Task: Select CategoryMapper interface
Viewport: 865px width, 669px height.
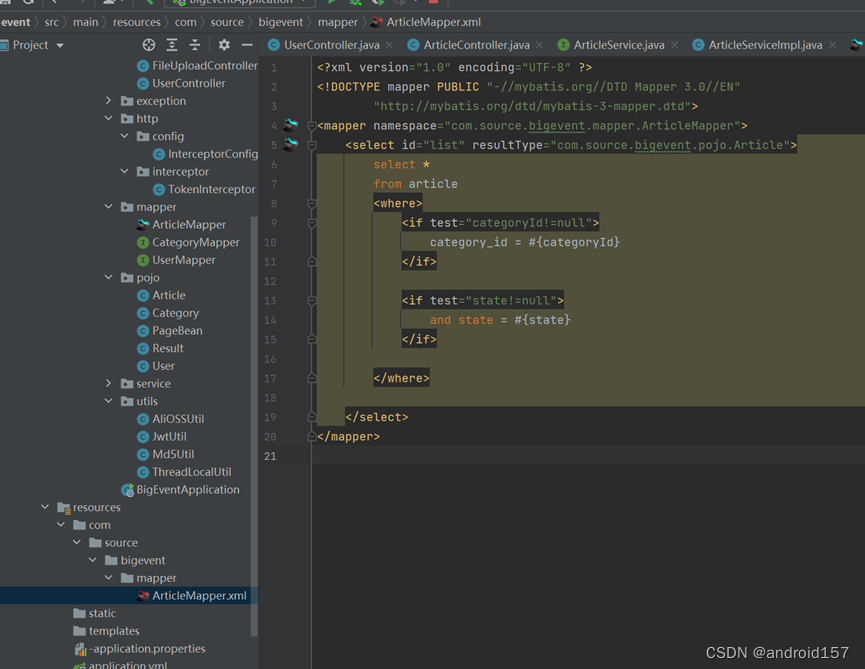Action: (x=188, y=242)
